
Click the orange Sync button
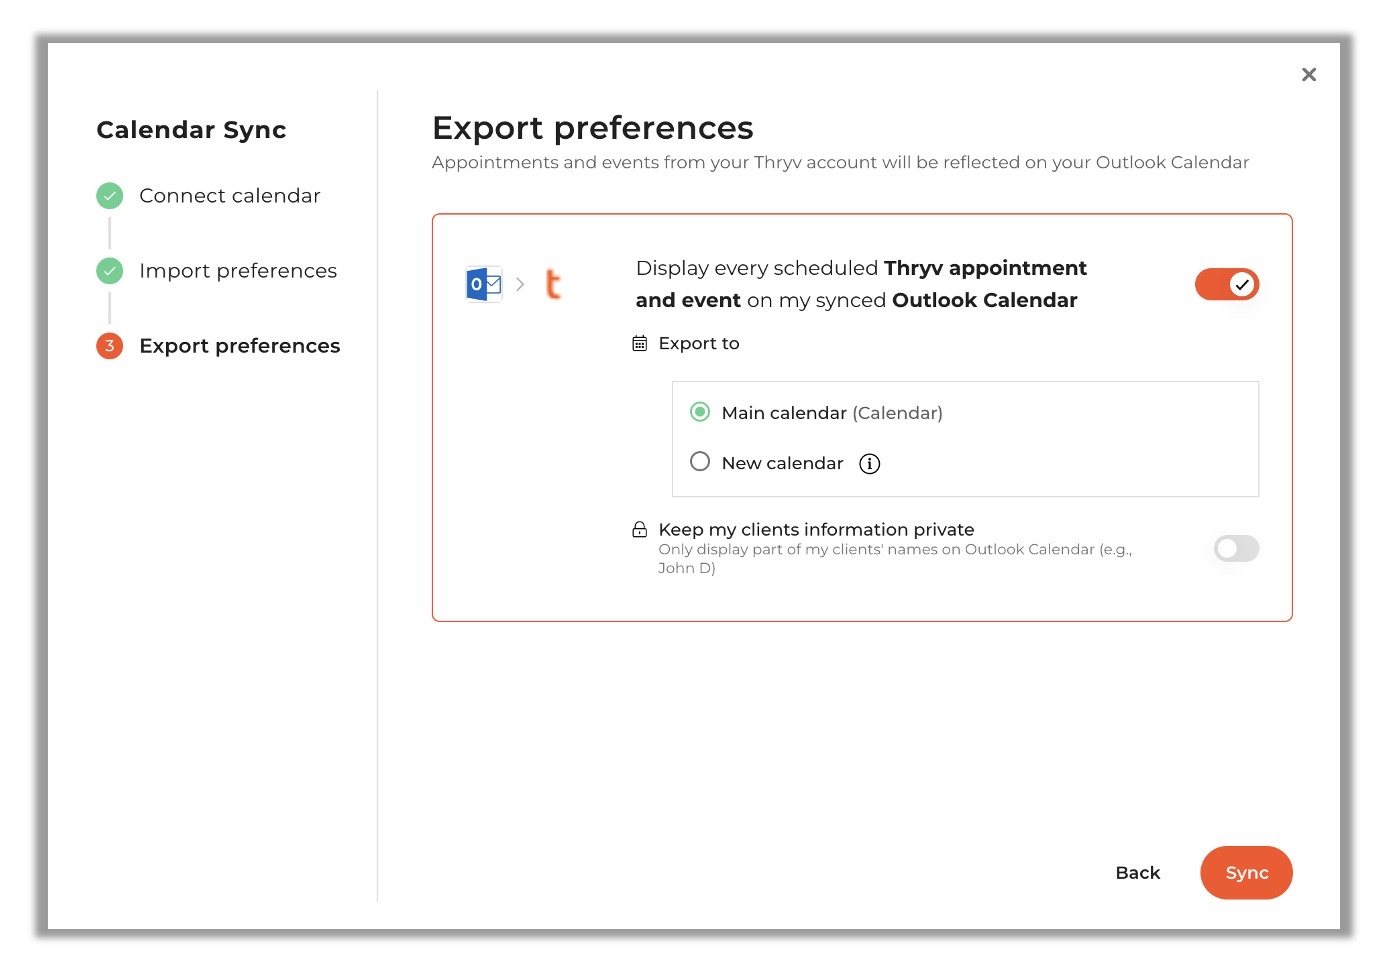(x=1246, y=873)
